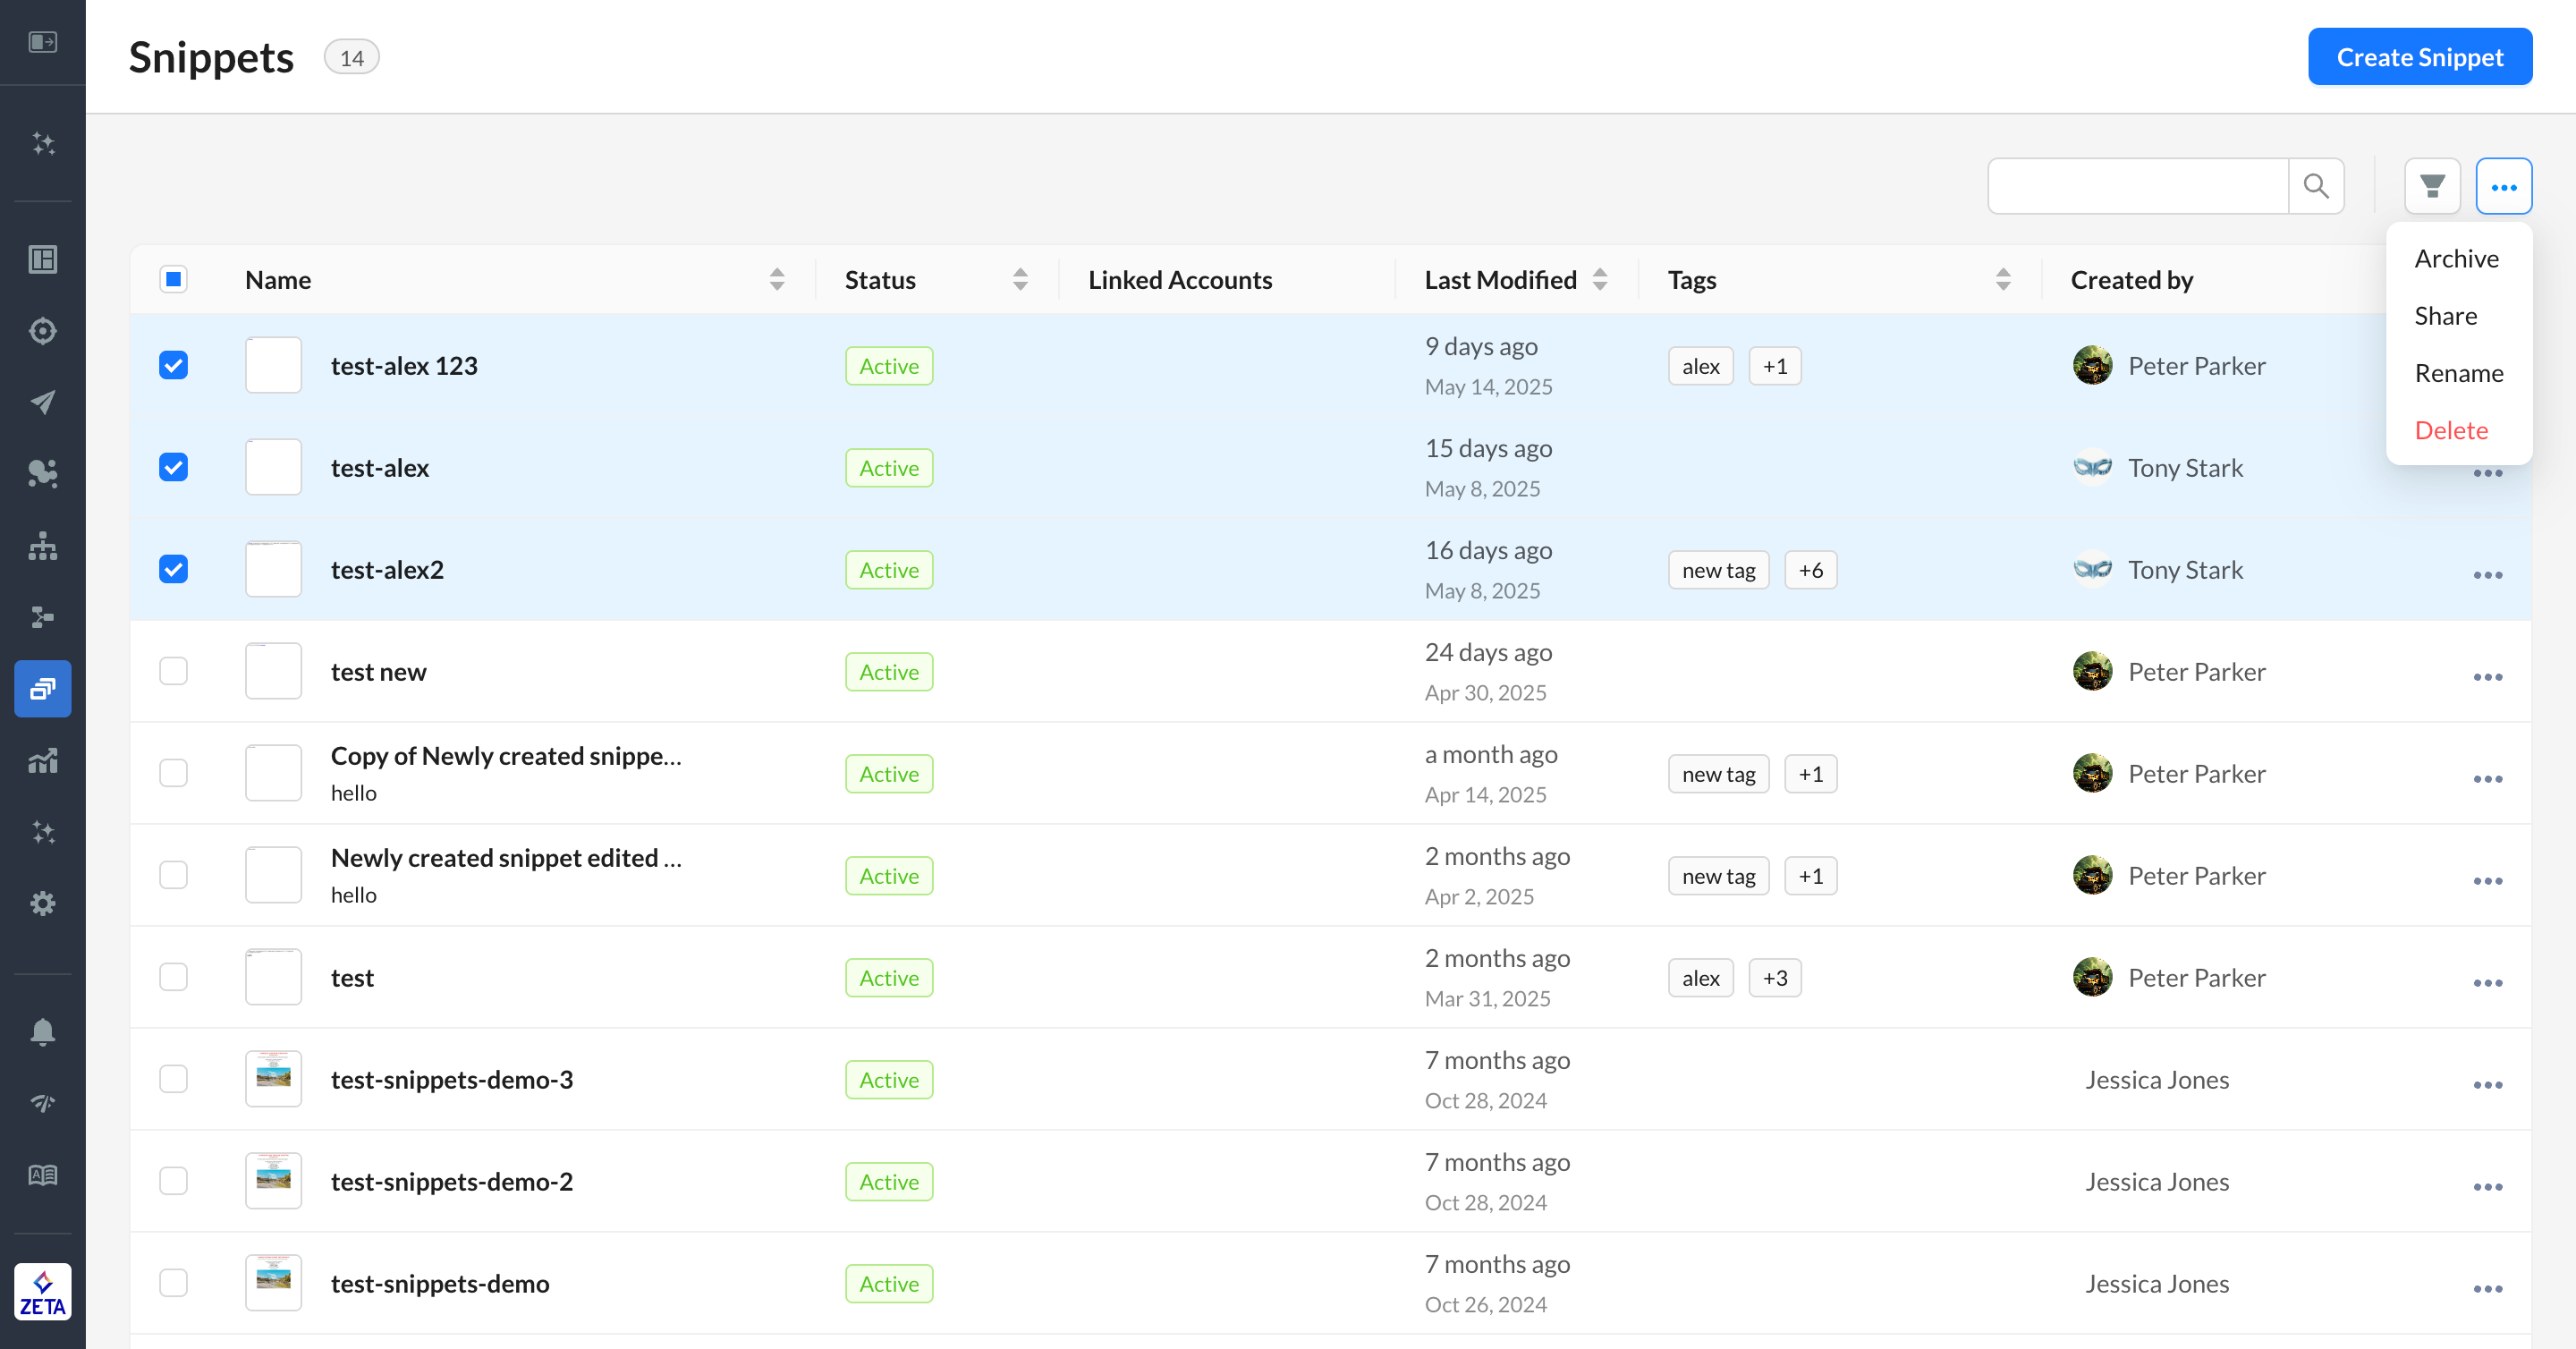Click into the snippets search field
Image resolution: width=2576 pixels, height=1349 pixels.
pyautogui.click(x=2137, y=186)
